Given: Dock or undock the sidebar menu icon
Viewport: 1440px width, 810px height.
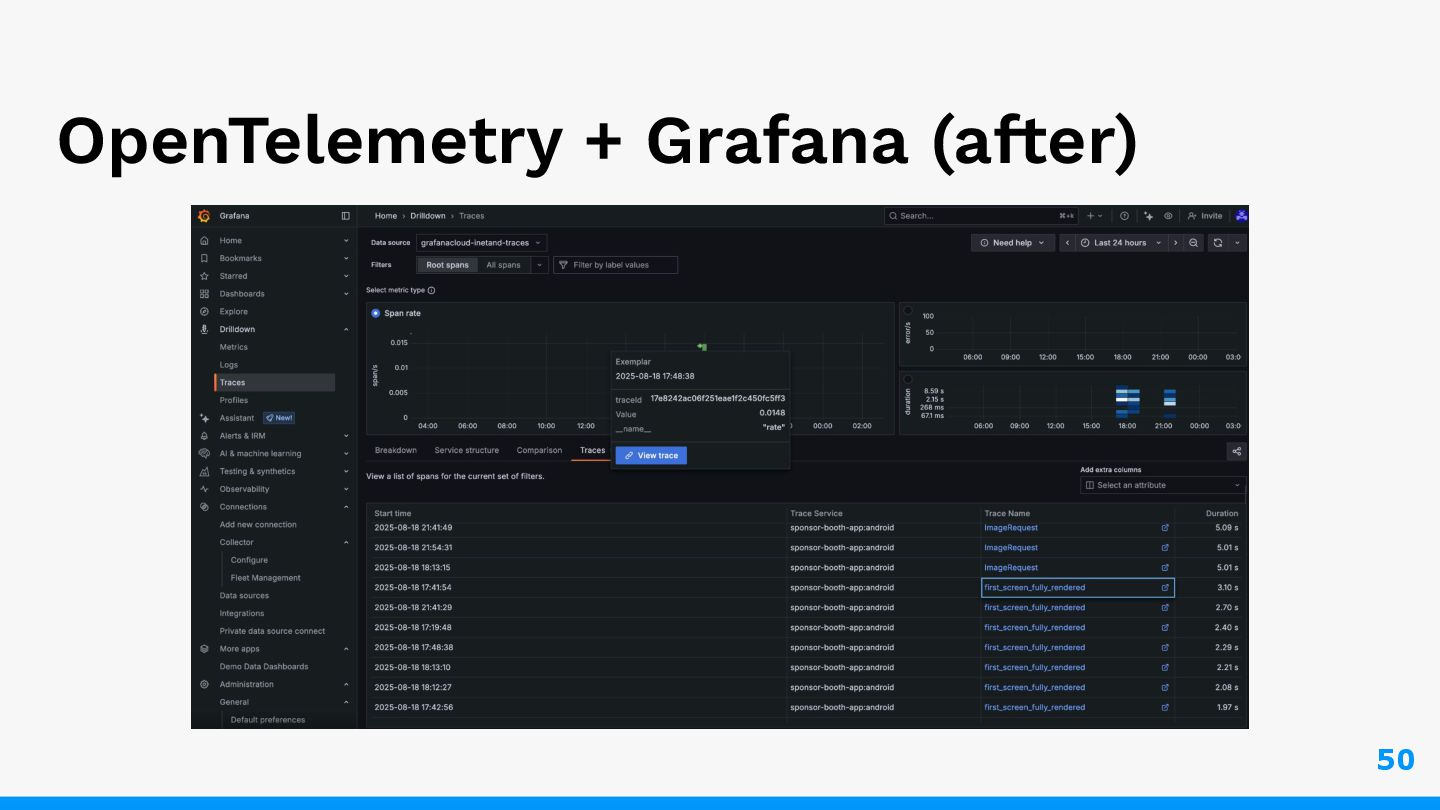Looking at the screenshot, I should point(346,216).
